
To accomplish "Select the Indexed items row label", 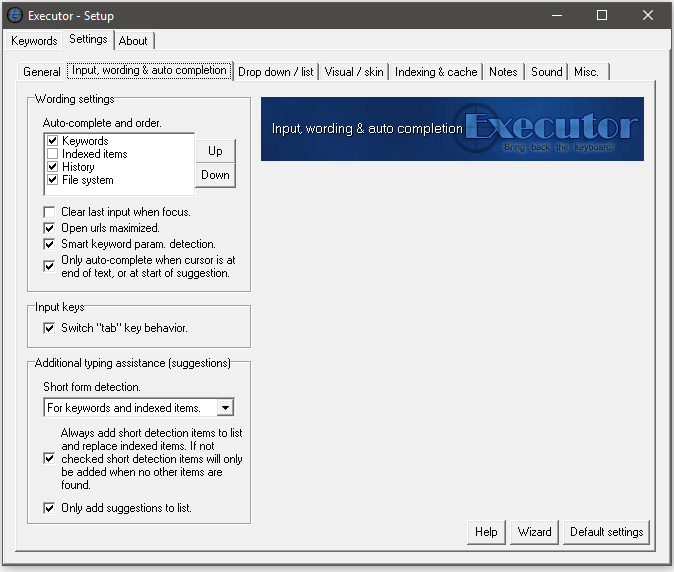I will (x=95, y=153).
